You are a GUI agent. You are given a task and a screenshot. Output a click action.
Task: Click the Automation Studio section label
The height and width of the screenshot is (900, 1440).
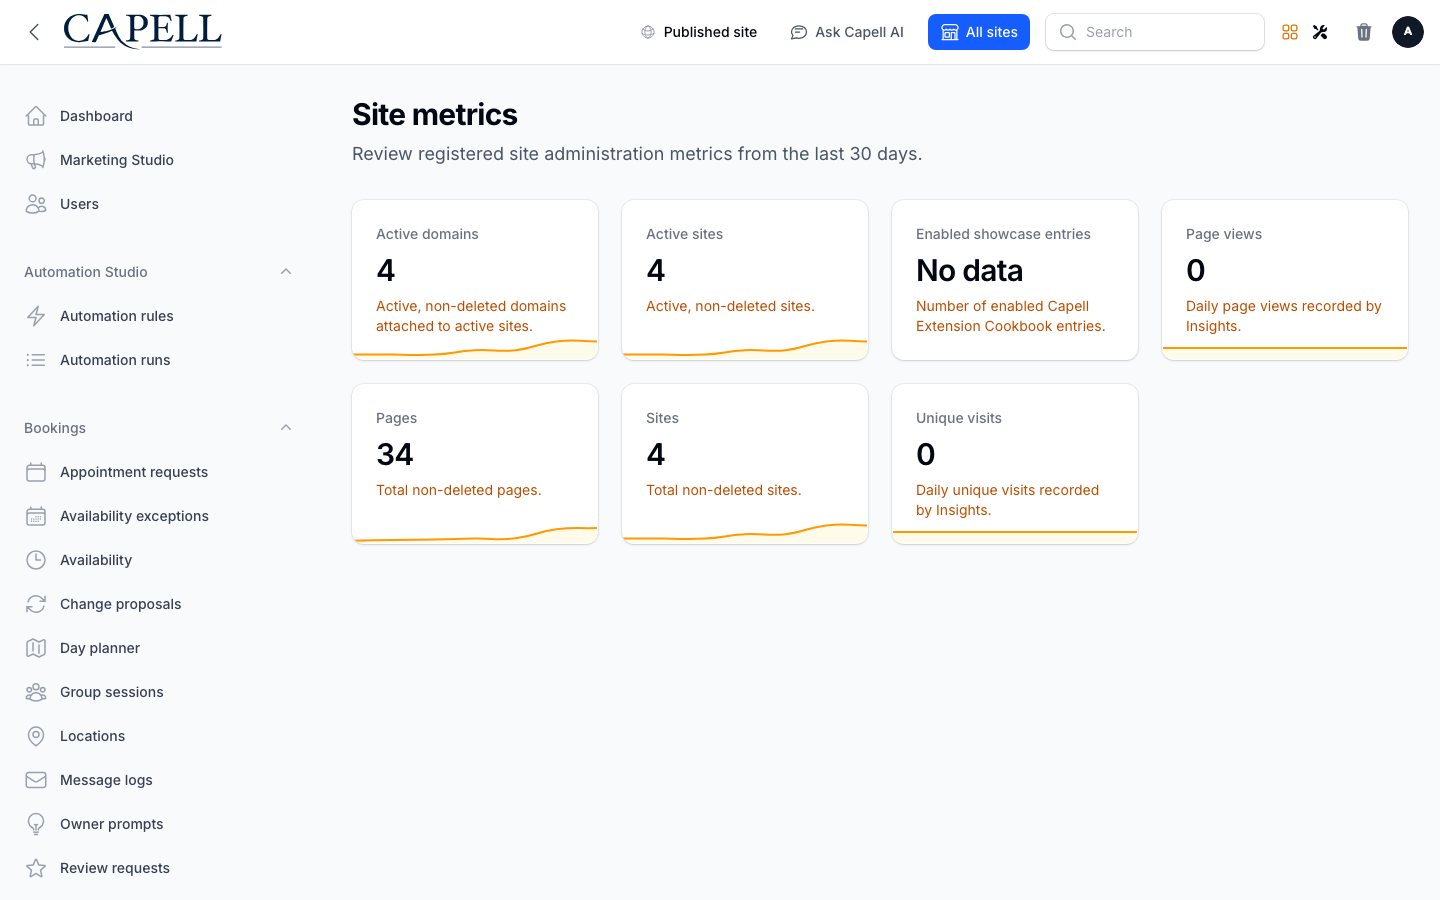(86, 272)
